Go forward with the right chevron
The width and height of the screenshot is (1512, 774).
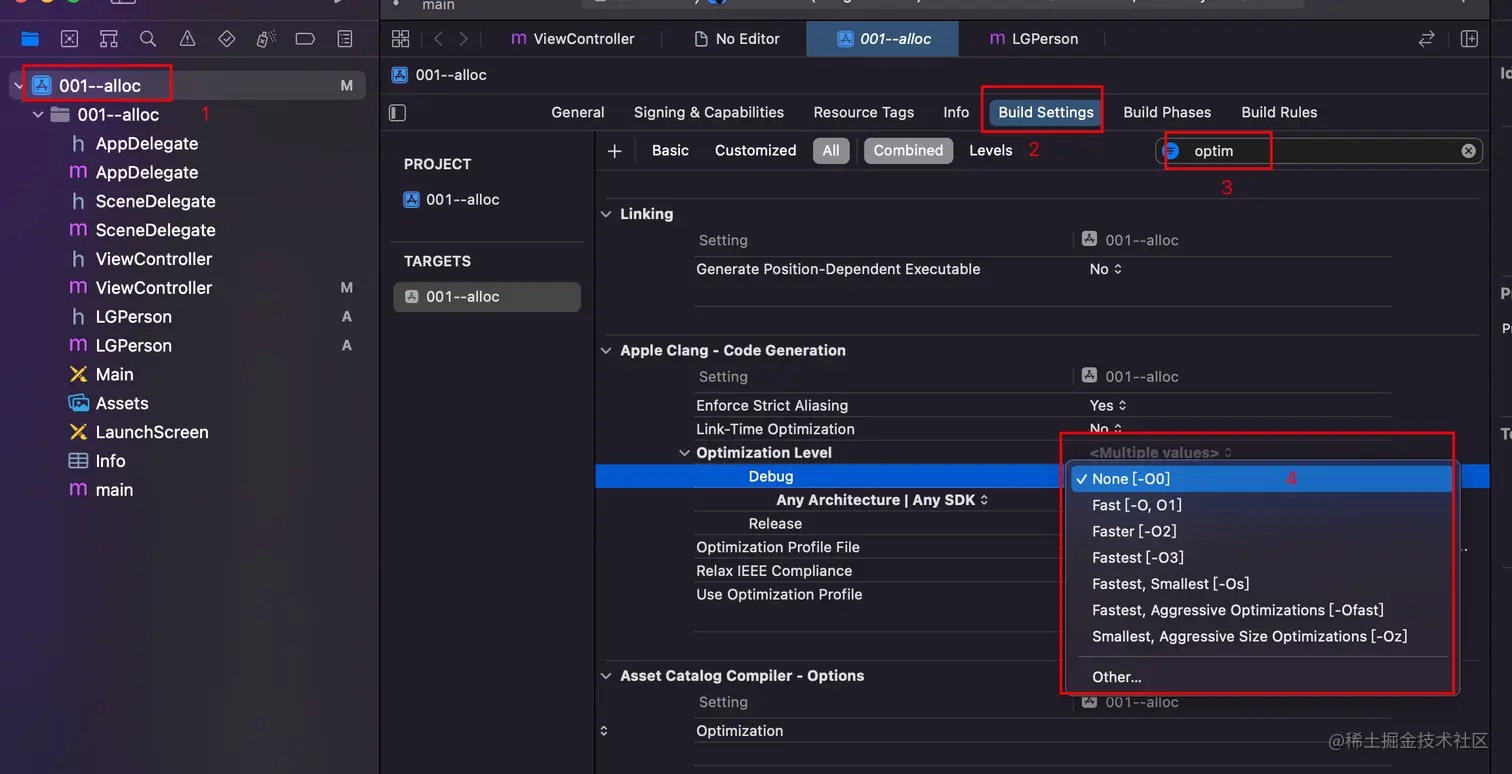coord(463,39)
